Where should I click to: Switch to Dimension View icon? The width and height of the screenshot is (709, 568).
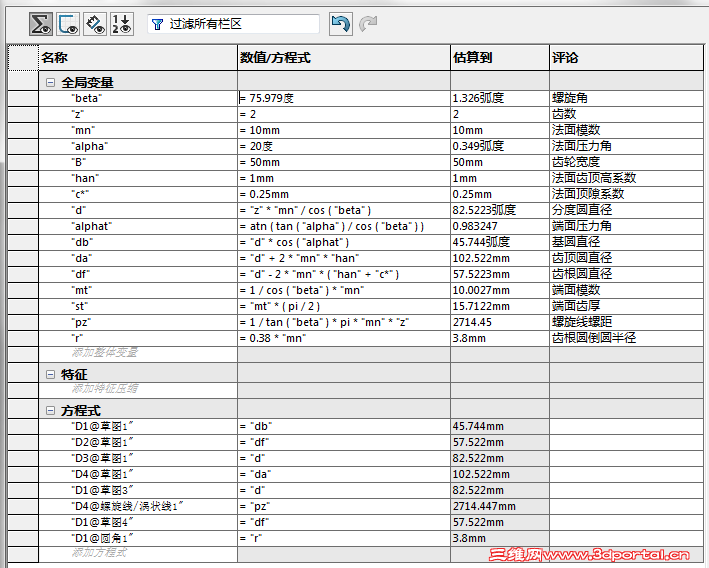tap(95, 24)
